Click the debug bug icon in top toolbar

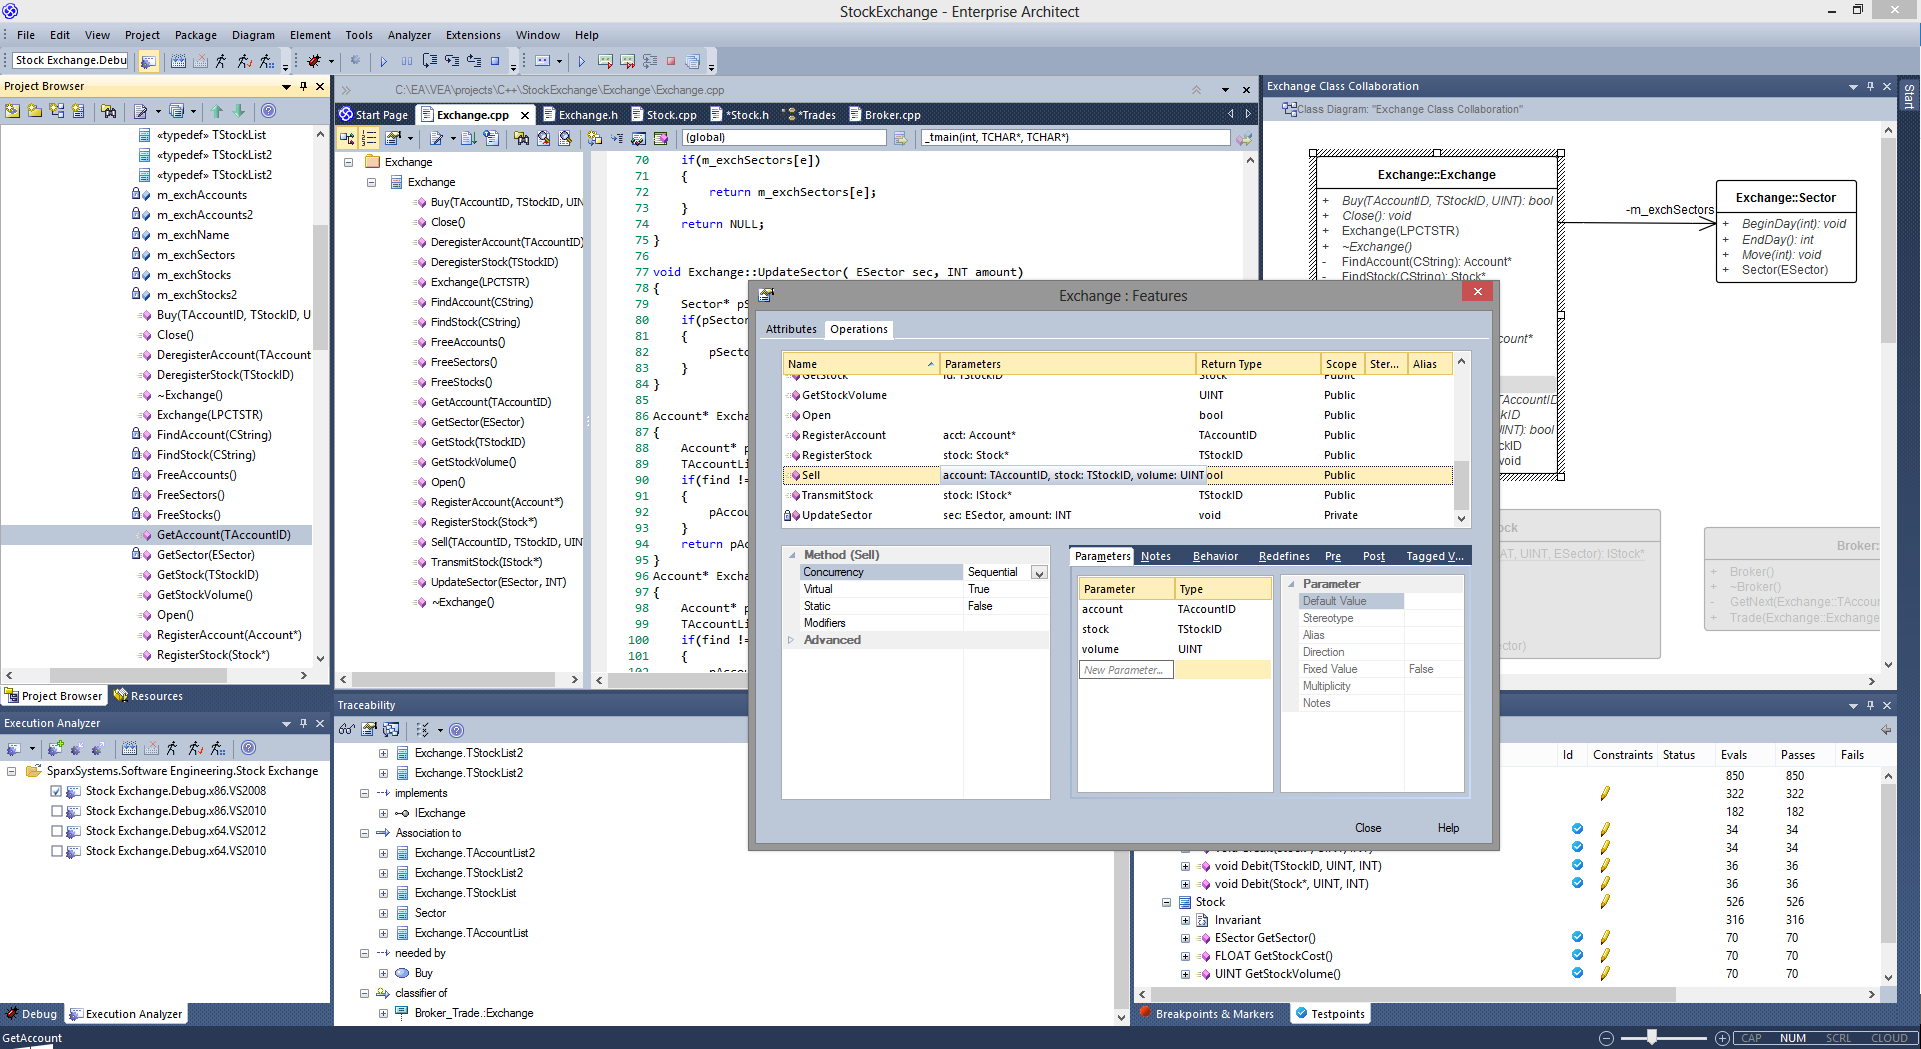pyautogui.click(x=314, y=61)
